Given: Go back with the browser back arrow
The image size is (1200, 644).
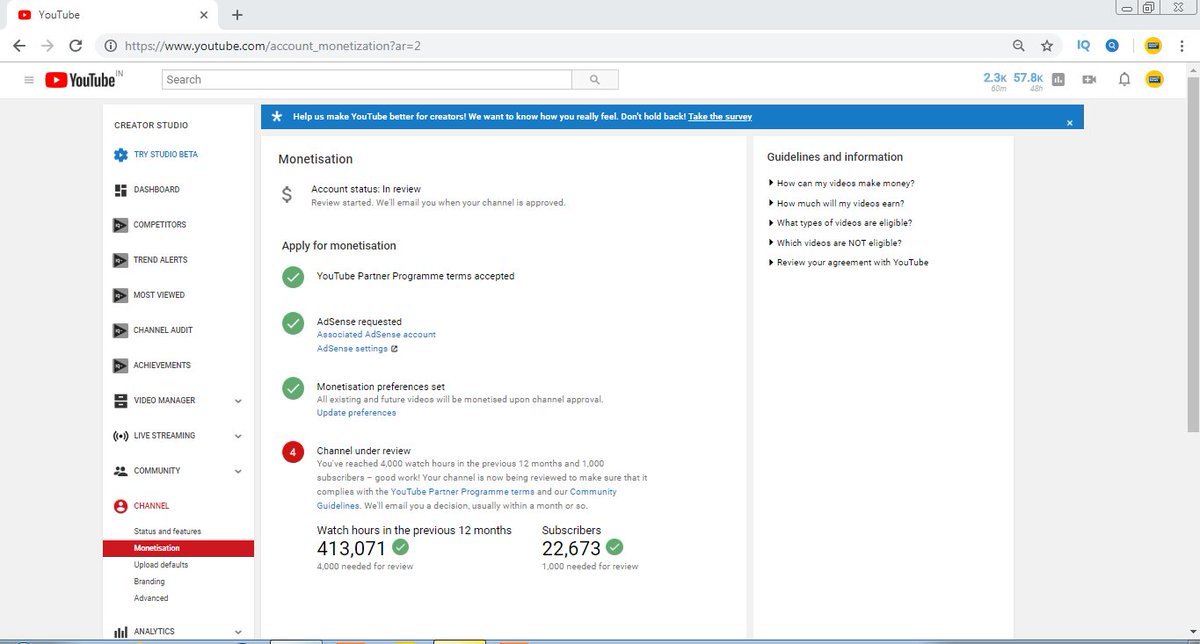Looking at the screenshot, I should [x=19, y=45].
